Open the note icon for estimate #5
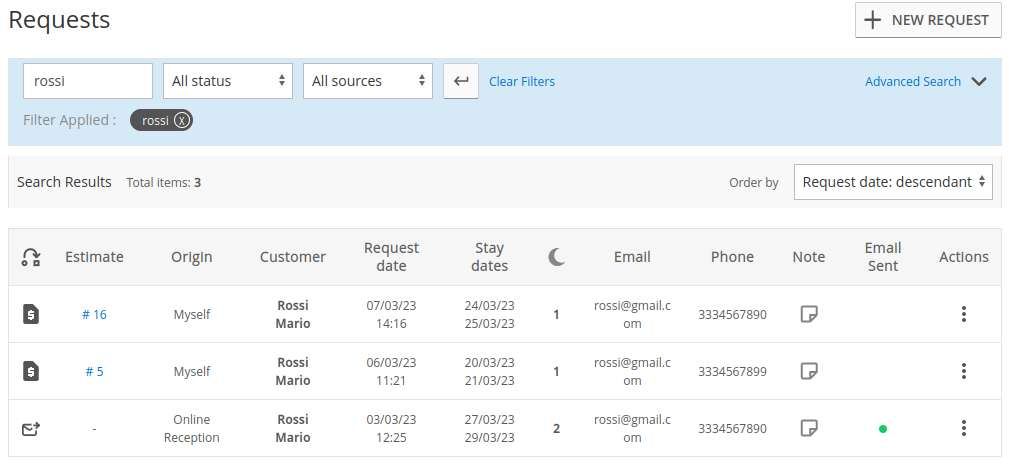The height and width of the screenshot is (467, 1009). pyautogui.click(x=809, y=371)
